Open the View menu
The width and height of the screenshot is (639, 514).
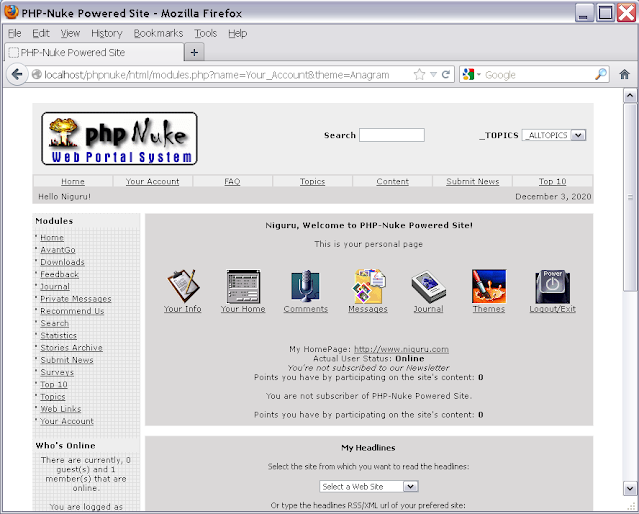[70, 33]
